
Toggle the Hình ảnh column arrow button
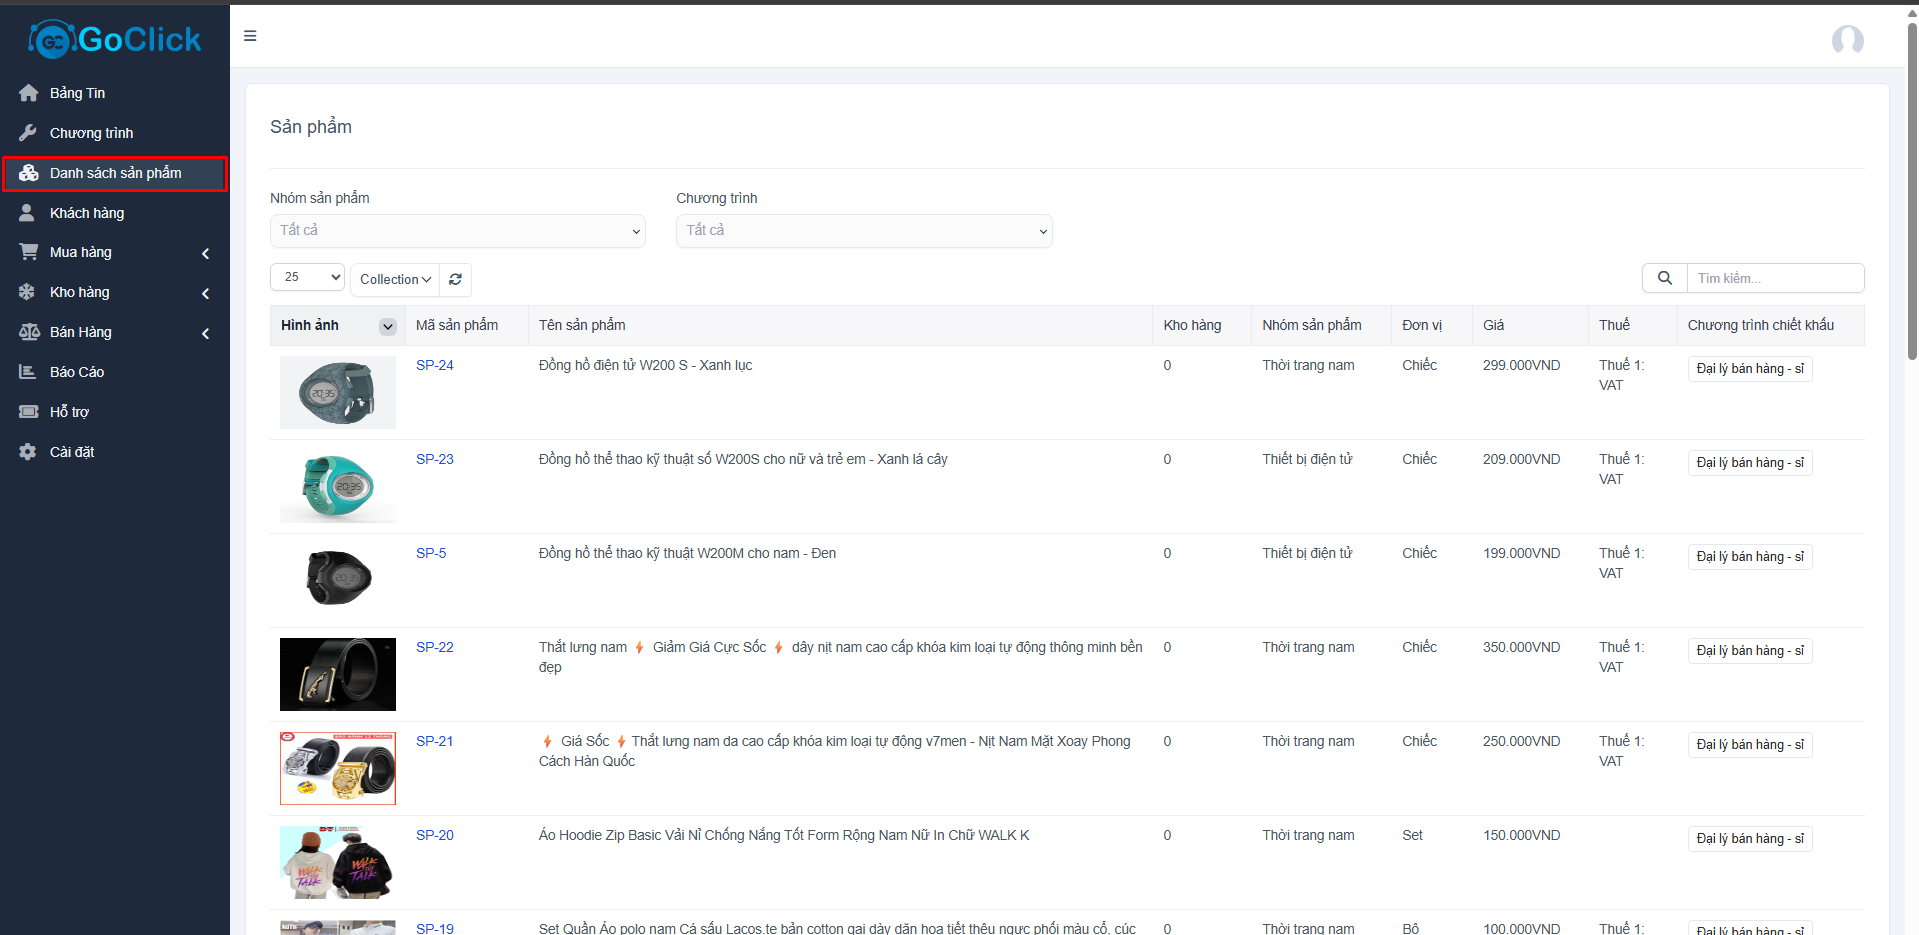pyautogui.click(x=387, y=326)
